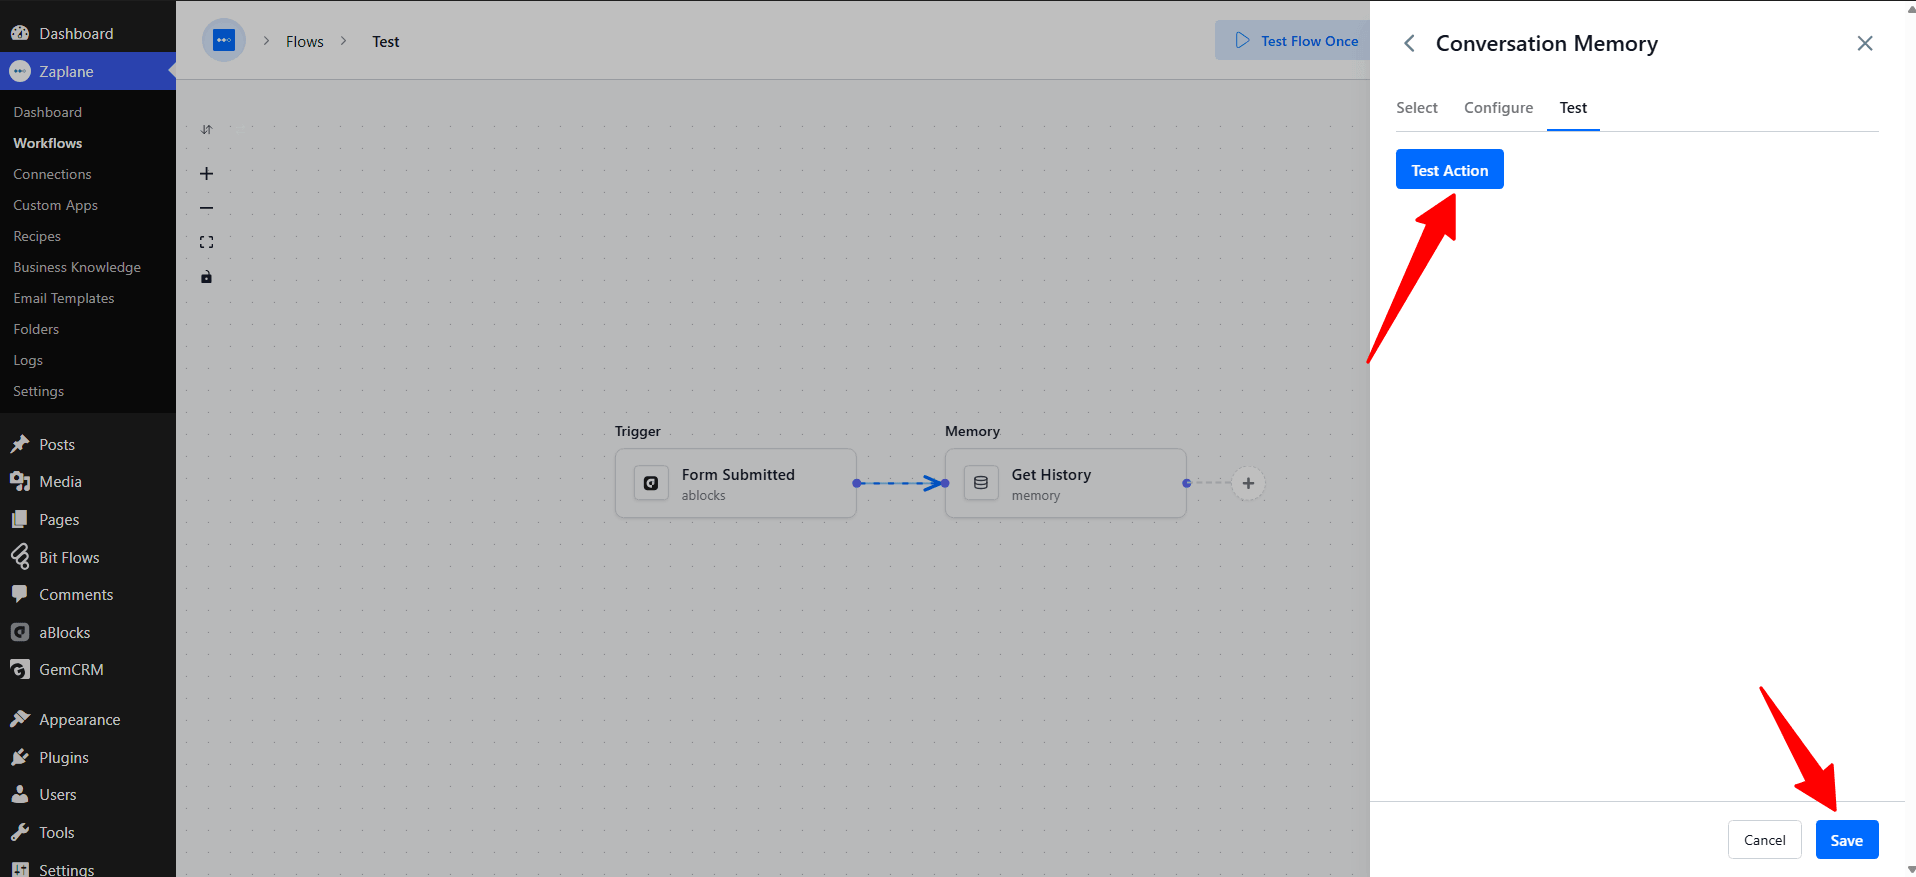This screenshot has height=877, width=1916.
Task: Open Zaplane Connections submenu item
Action: pyautogui.click(x=52, y=174)
